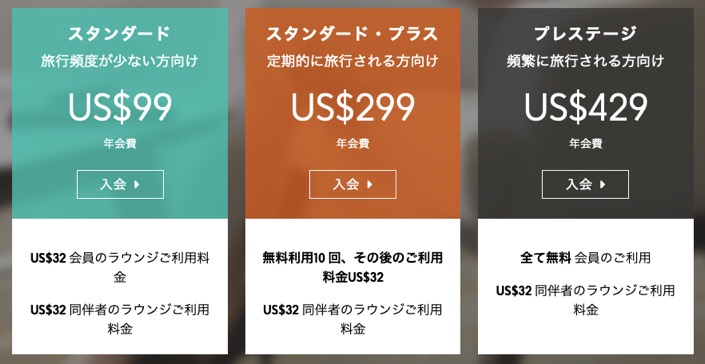Select the プレステージ plan heading
The height and width of the screenshot is (364, 705).
(x=585, y=34)
